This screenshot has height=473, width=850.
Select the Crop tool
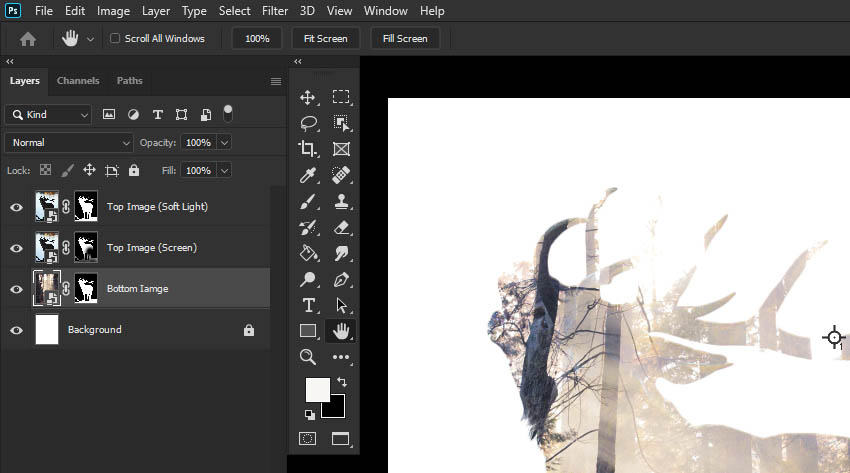308,148
